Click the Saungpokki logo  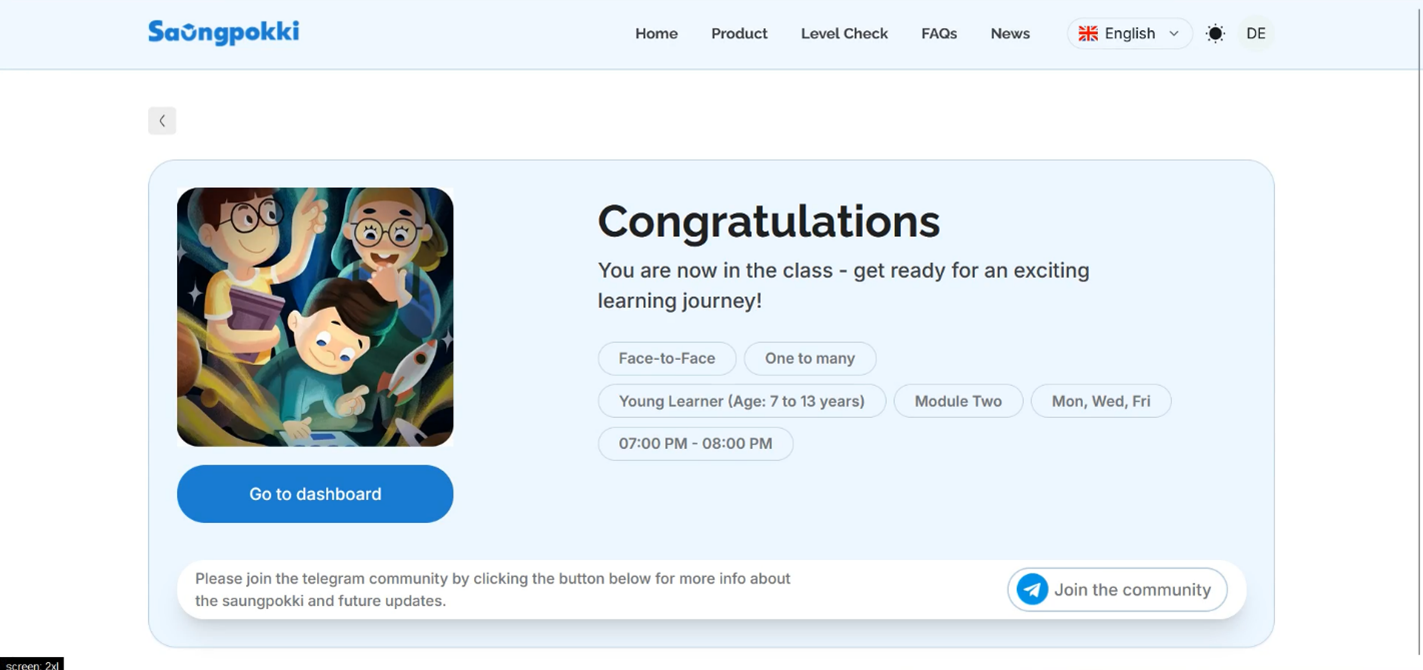223,33
